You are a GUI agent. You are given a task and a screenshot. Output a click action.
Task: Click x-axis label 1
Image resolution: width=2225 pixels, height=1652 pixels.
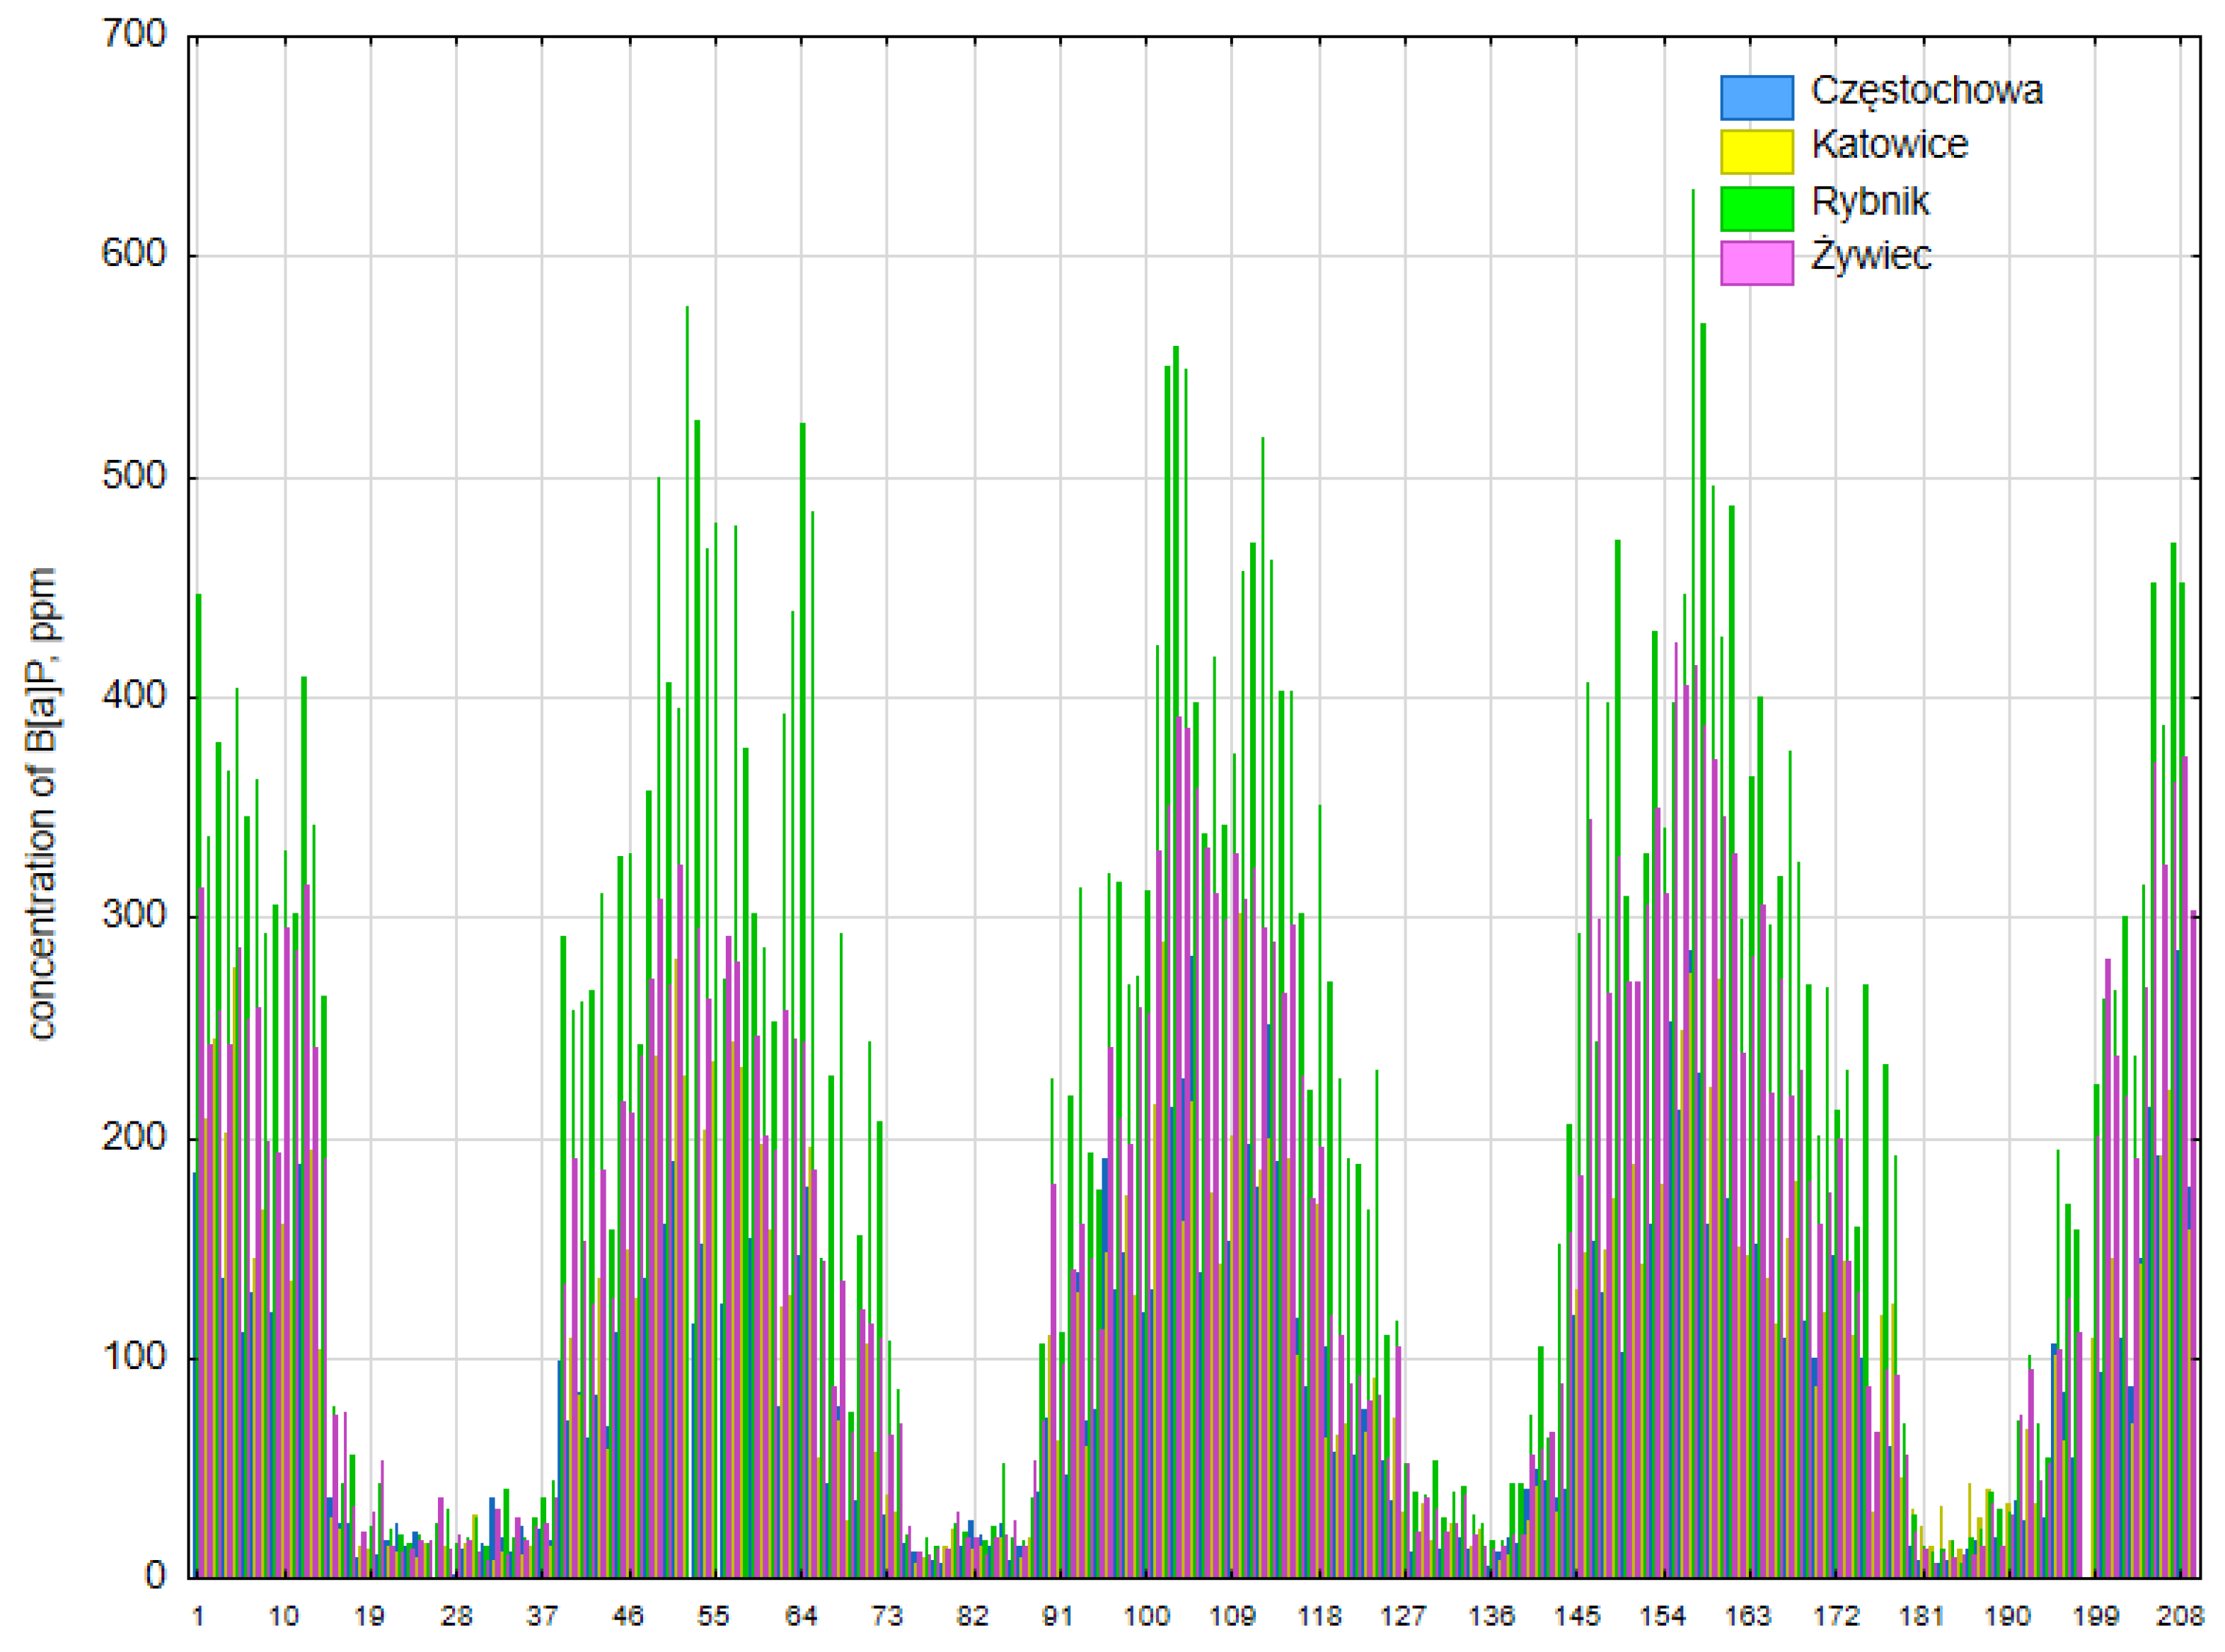[x=198, y=1617]
